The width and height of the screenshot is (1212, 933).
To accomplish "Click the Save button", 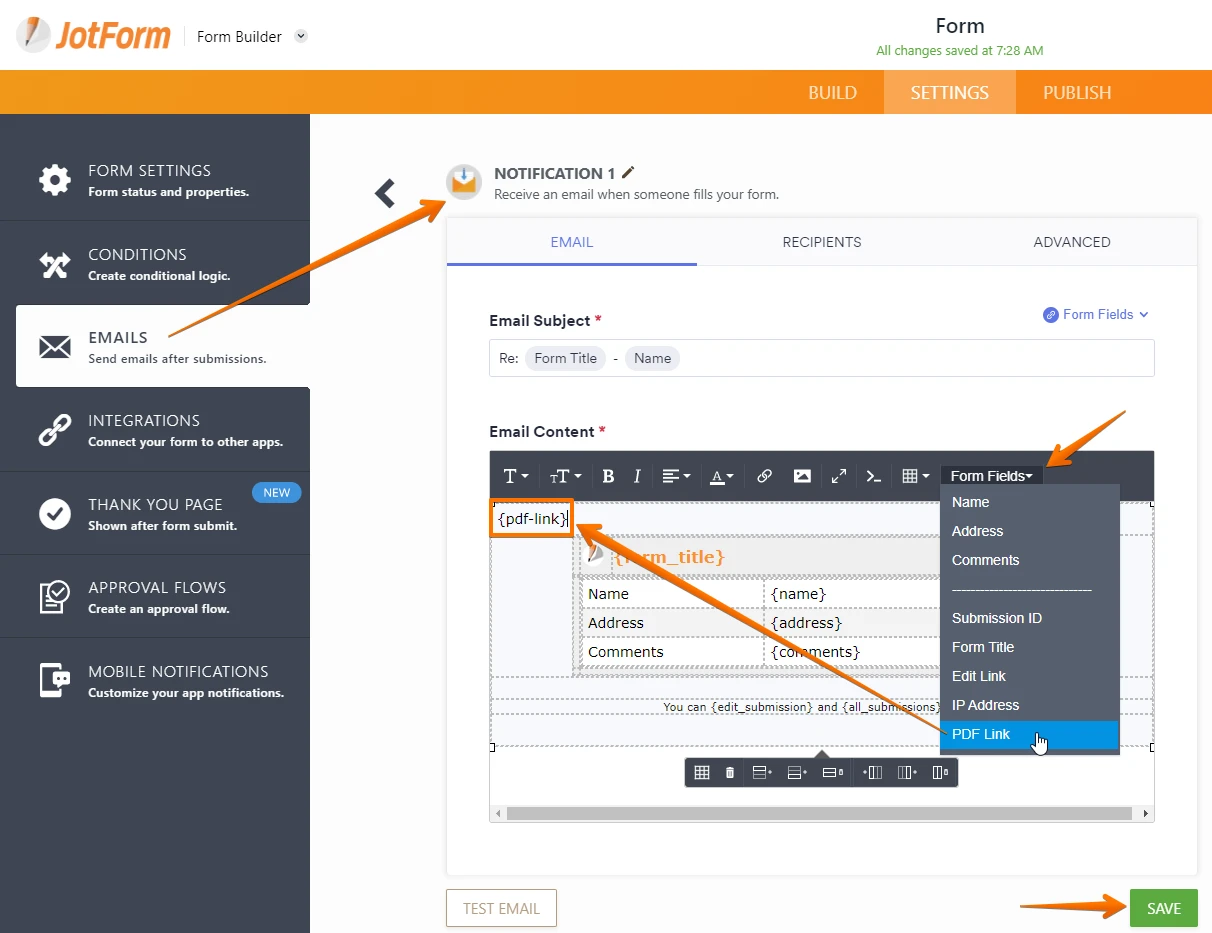I will click(1163, 908).
